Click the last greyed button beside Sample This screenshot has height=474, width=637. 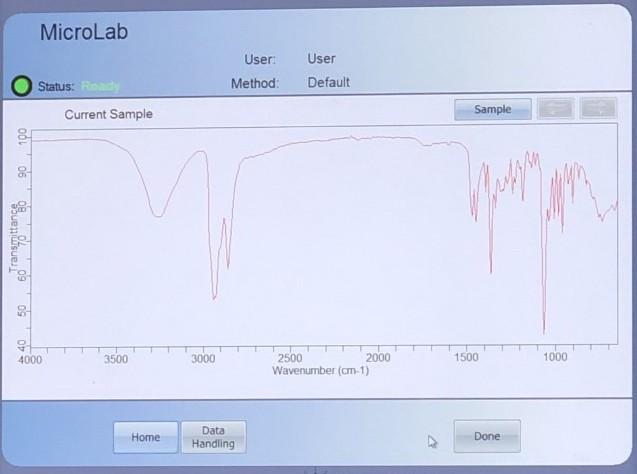click(599, 108)
